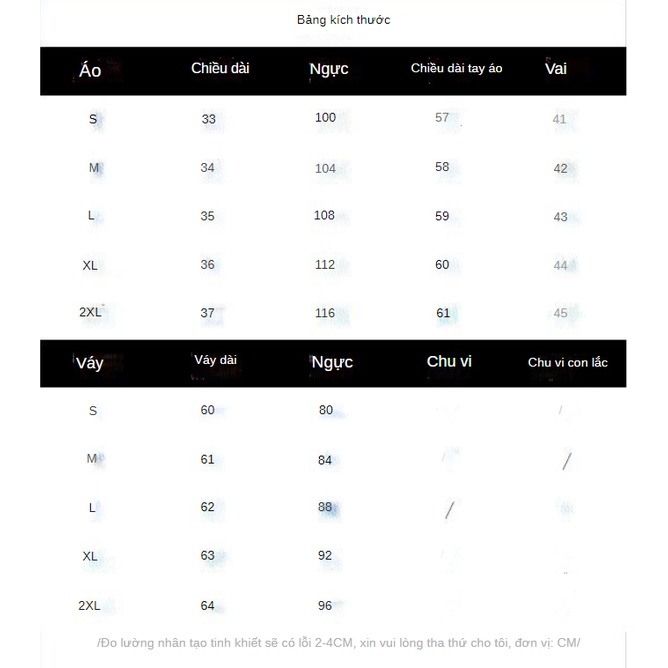
Task: Select the 'Vai' column header
Action: (x=556, y=69)
